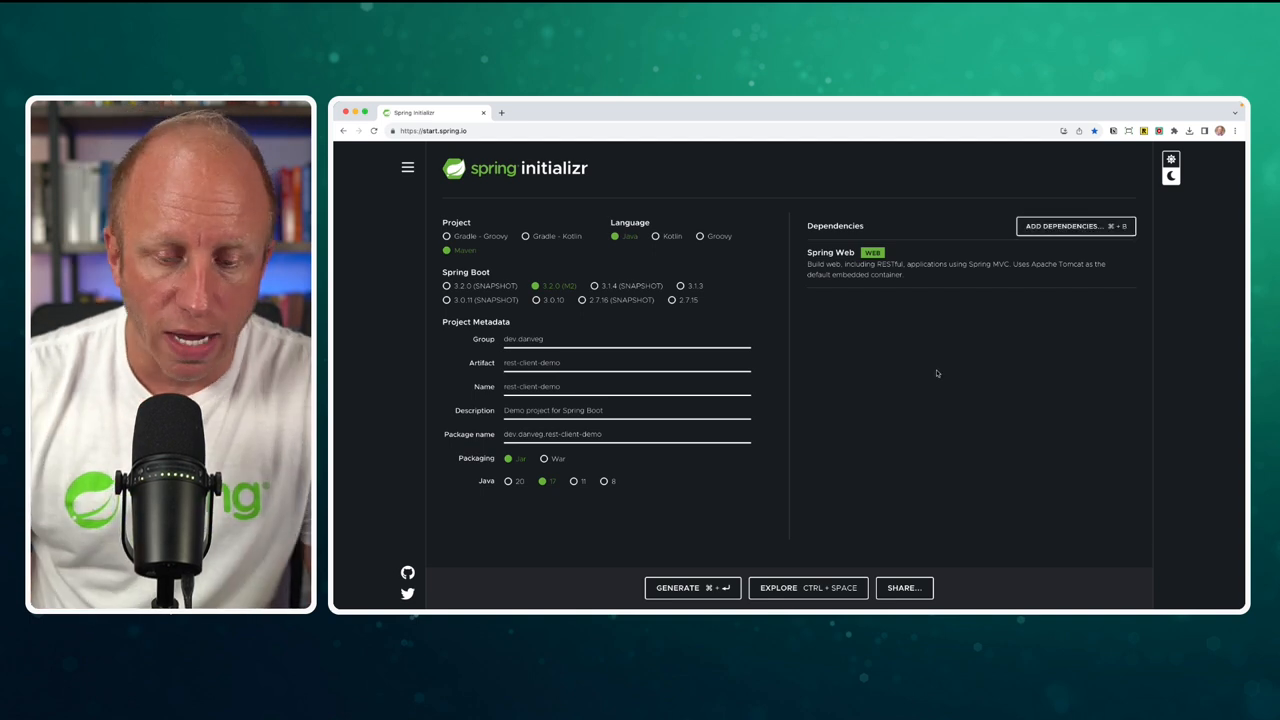Open the Explore project button
Image resolution: width=1280 pixels, height=720 pixels.
coord(808,588)
